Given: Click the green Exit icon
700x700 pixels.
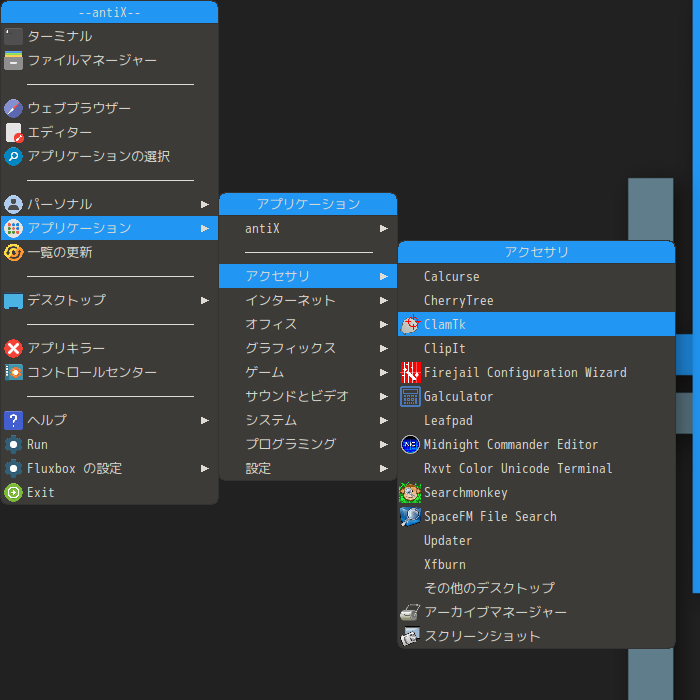Looking at the screenshot, I should point(13,492).
